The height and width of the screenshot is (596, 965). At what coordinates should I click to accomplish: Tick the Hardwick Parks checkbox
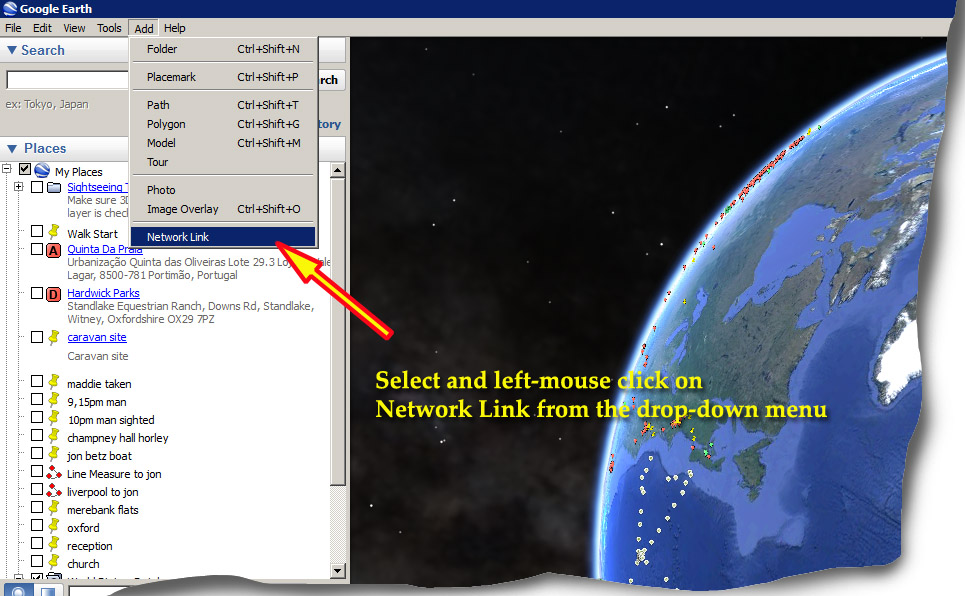pos(37,292)
